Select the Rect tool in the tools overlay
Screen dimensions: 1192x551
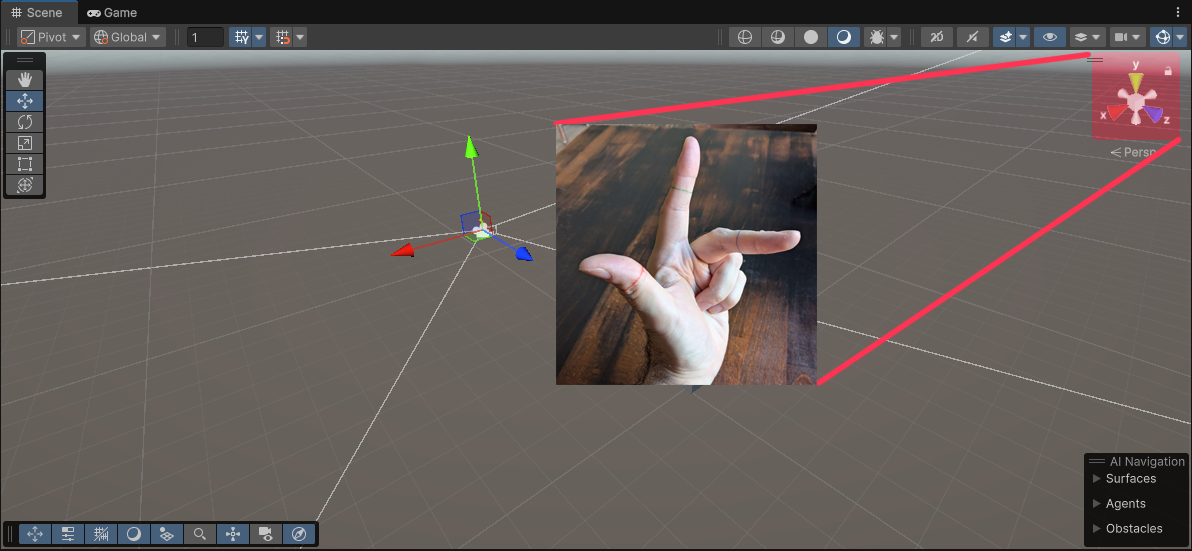click(25, 164)
